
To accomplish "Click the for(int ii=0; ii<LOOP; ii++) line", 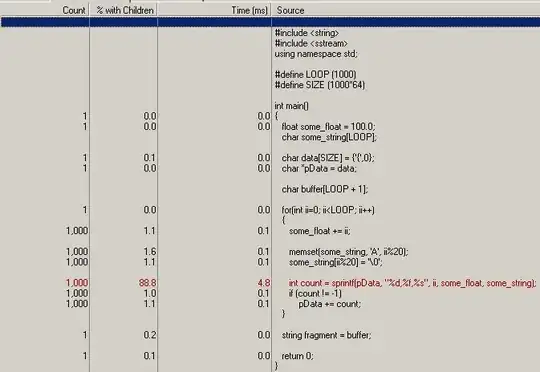I will pos(328,210).
